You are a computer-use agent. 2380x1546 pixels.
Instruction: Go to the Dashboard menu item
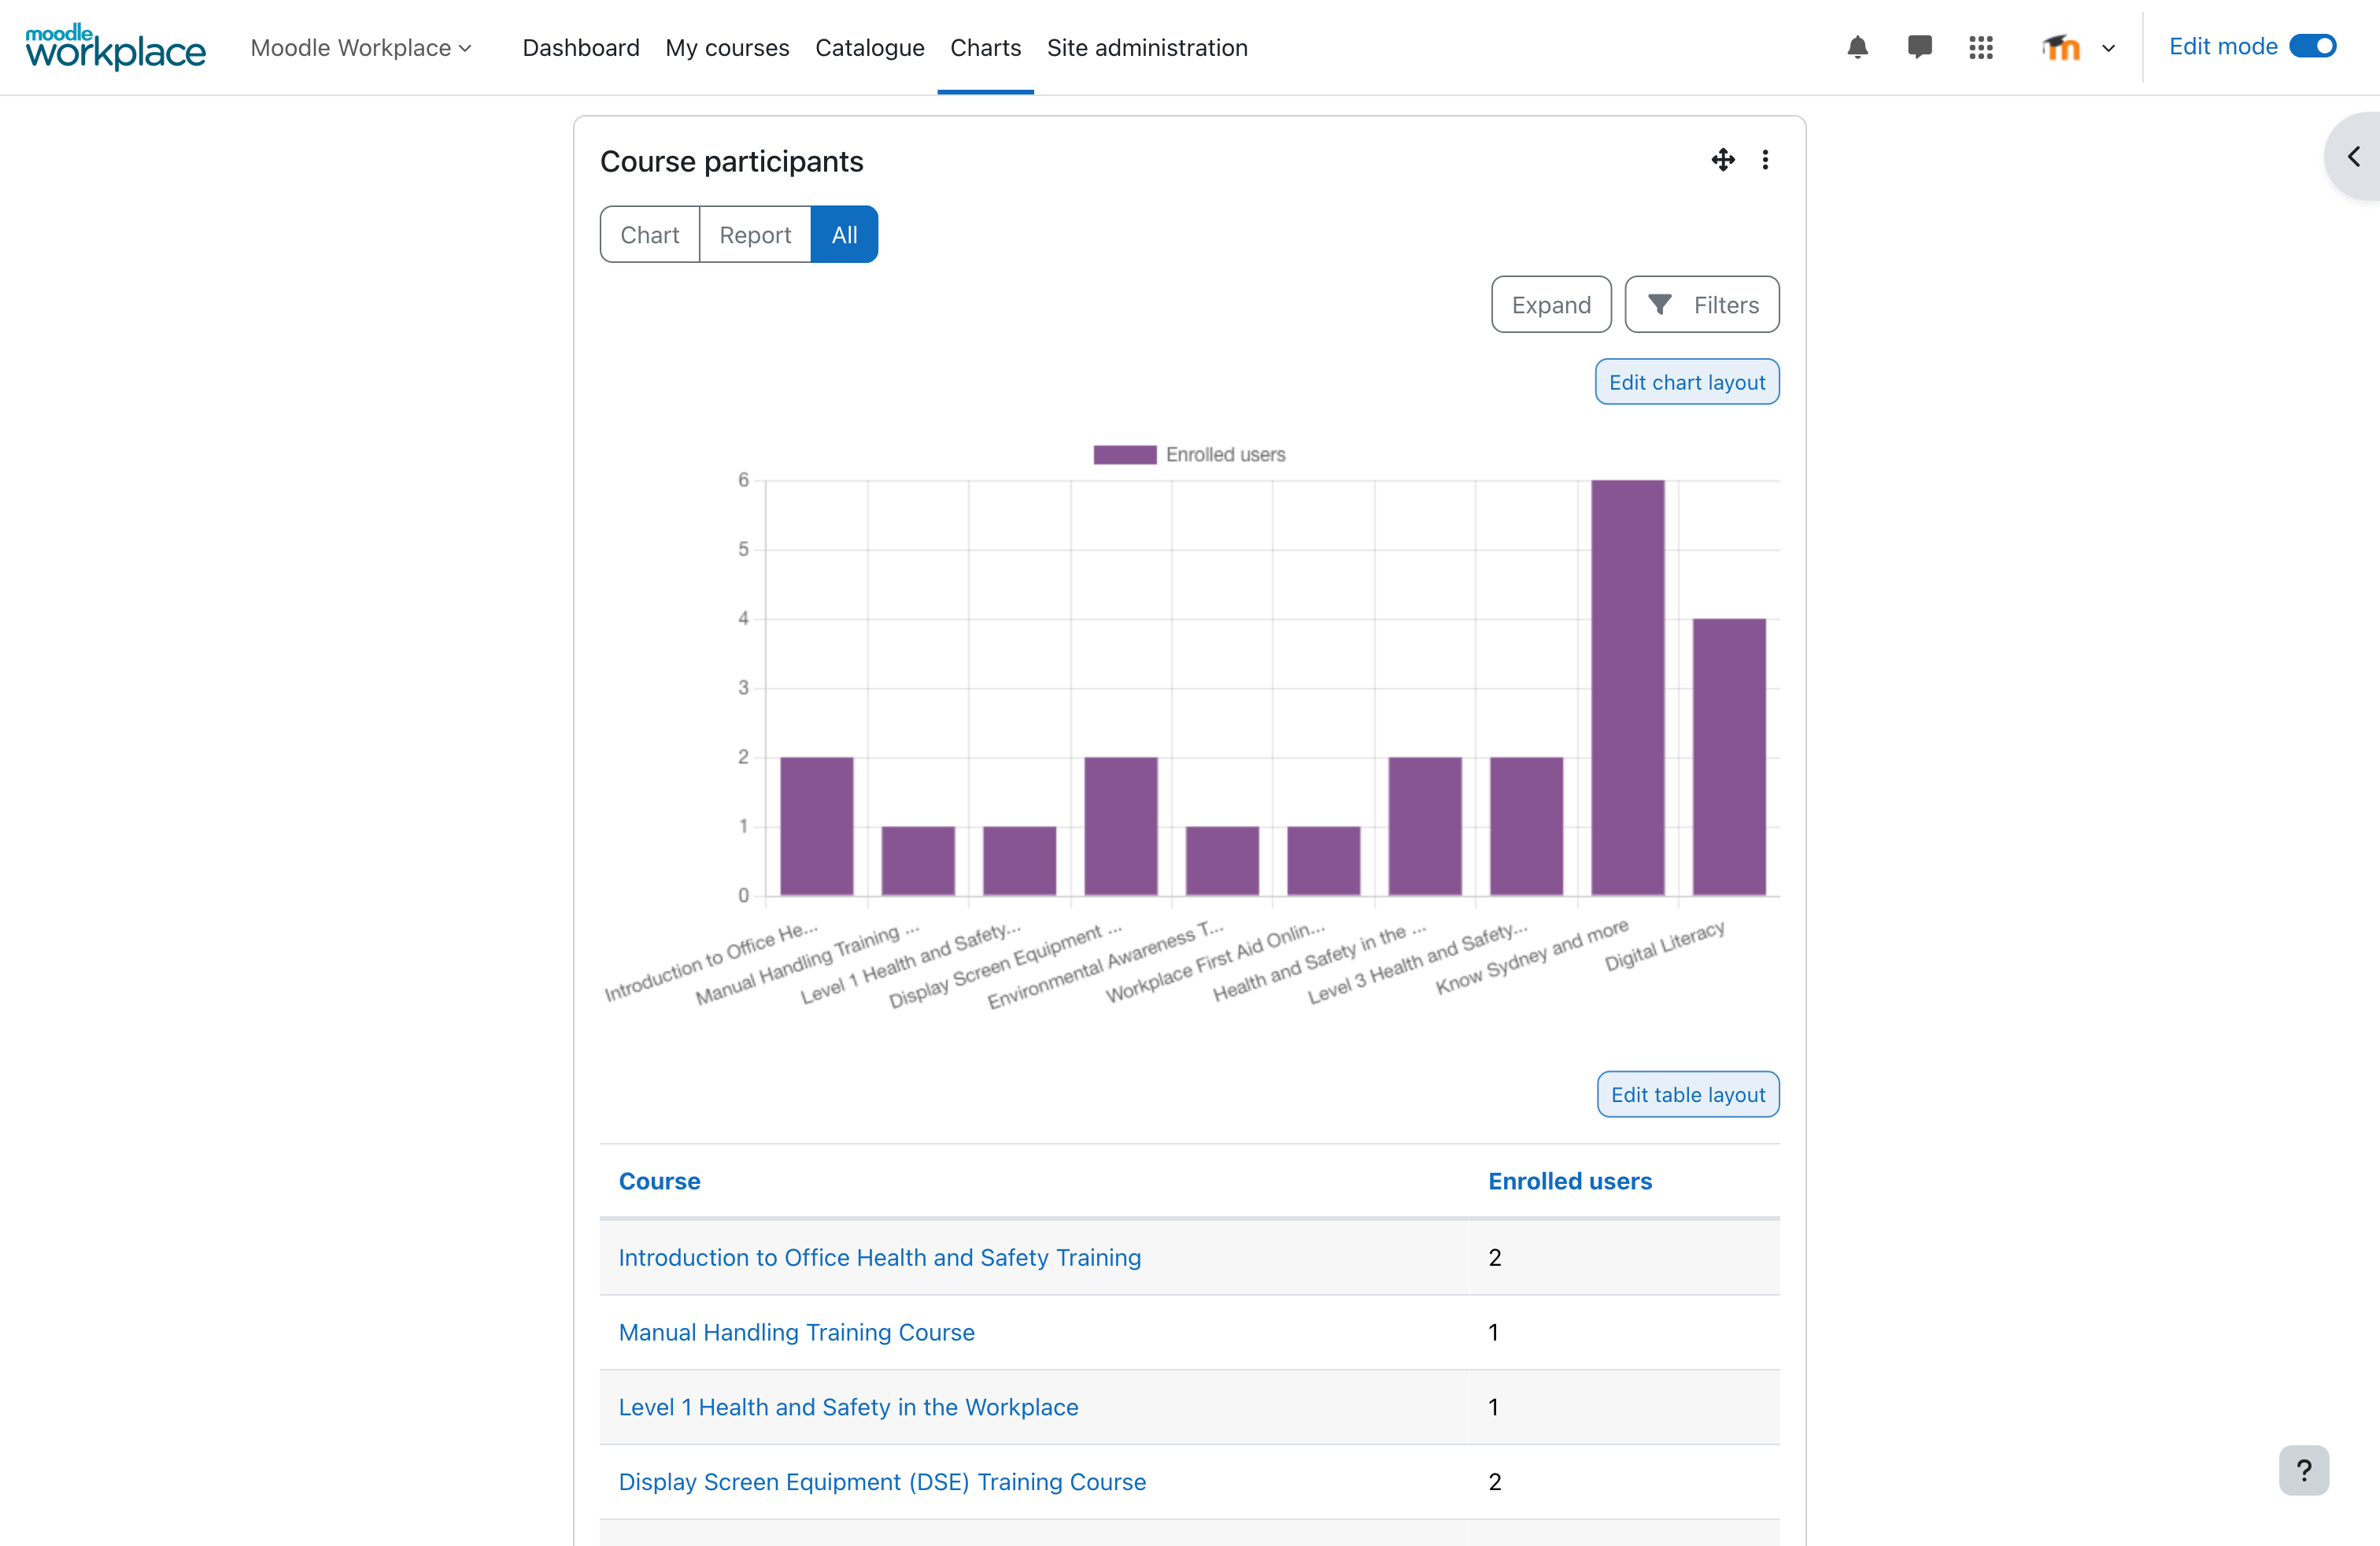581,47
